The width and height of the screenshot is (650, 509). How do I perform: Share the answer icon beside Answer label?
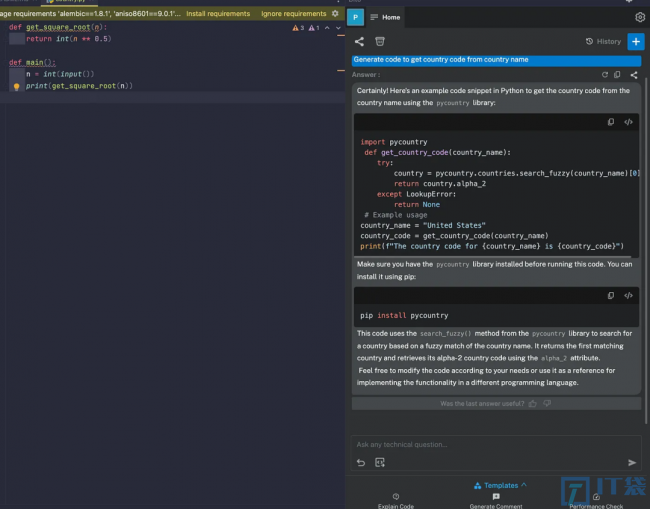(x=634, y=75)
